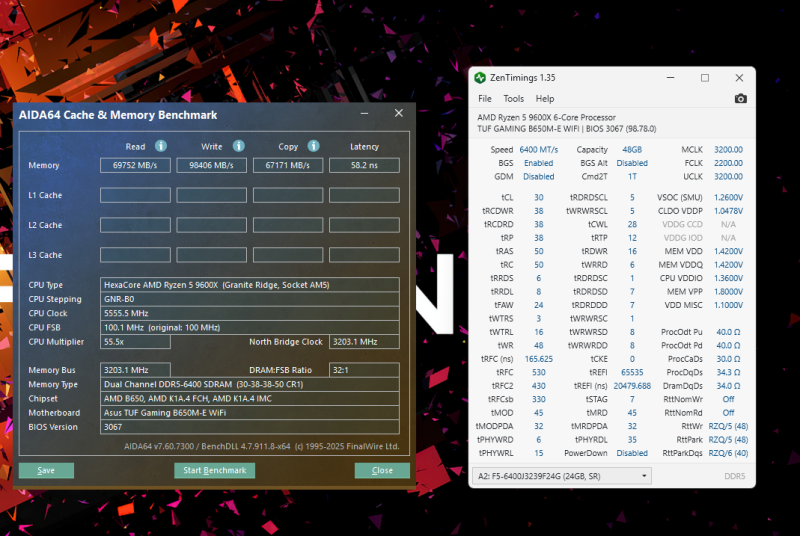
Task: Click the tREFI (ns) value 20479.688
Action: 632,386
